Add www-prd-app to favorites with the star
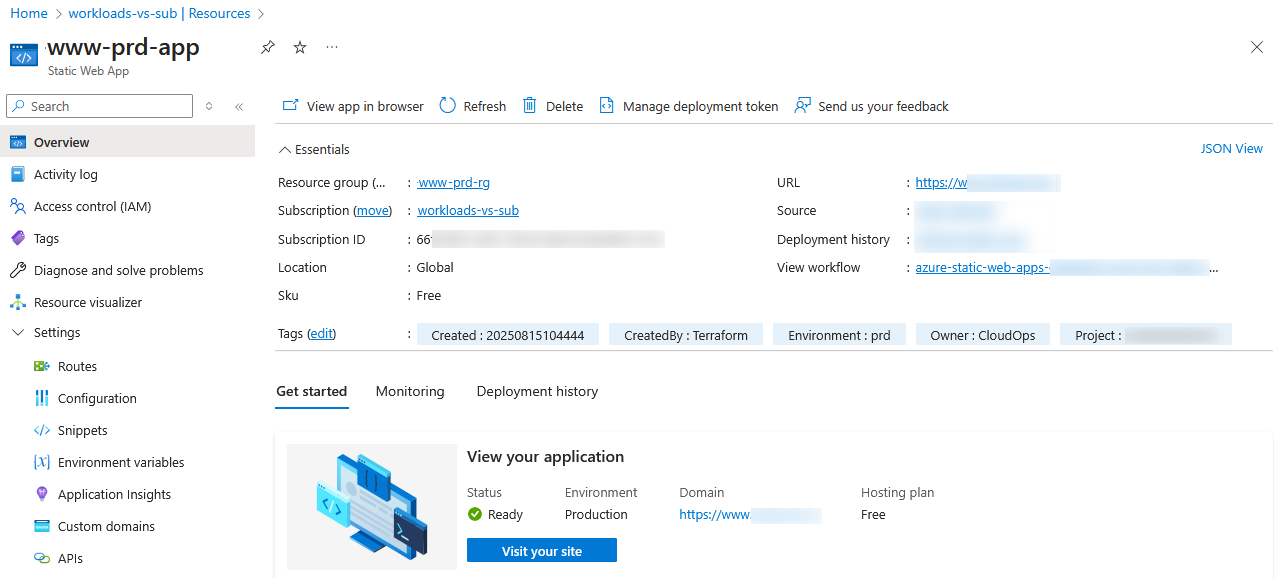Screen dimensions: 1274x578 [x=299, y=47]
